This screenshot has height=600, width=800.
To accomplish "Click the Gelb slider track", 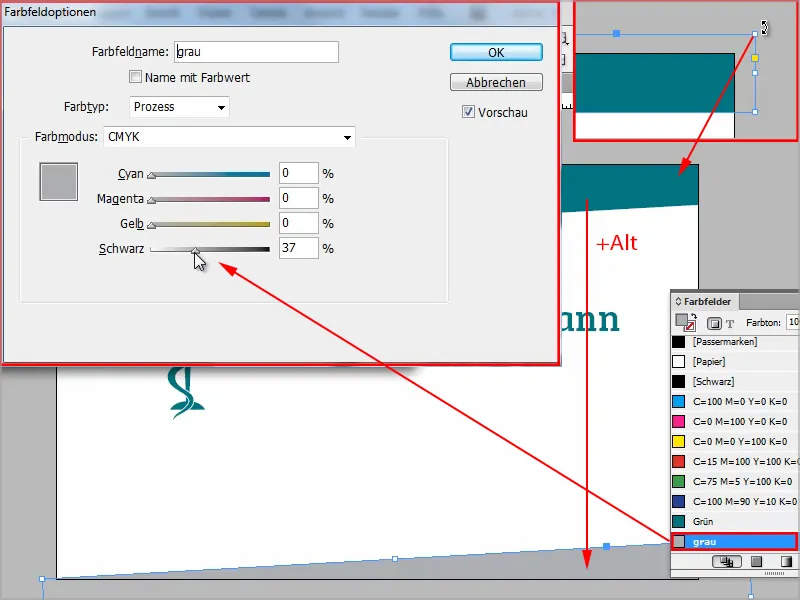I will click(210, 224).
